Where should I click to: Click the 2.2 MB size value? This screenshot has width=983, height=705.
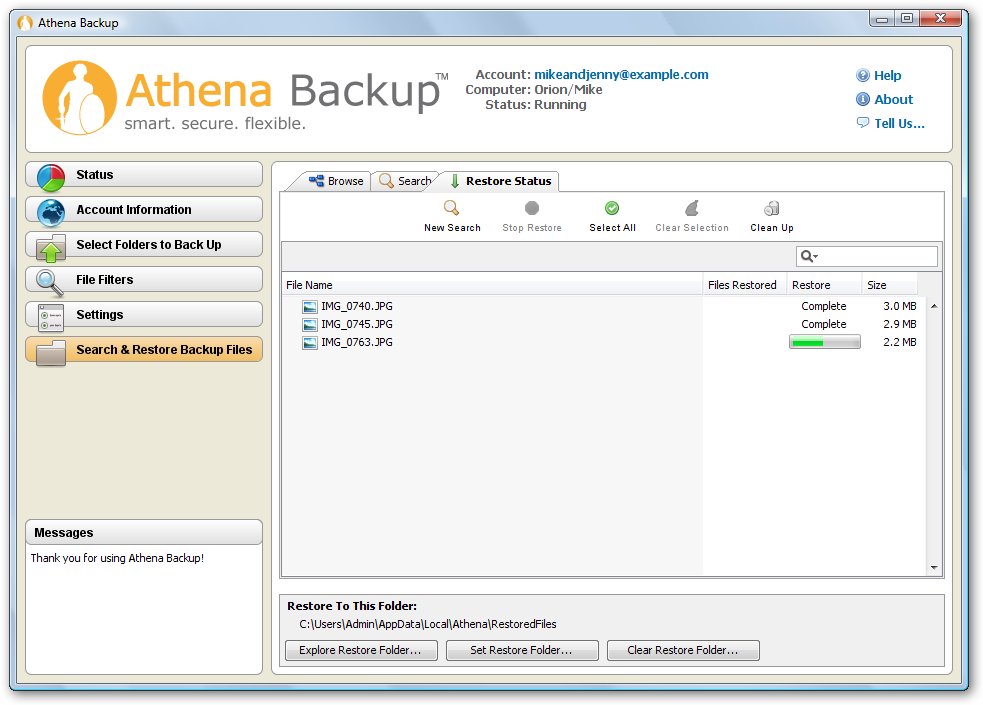point(900,343)
